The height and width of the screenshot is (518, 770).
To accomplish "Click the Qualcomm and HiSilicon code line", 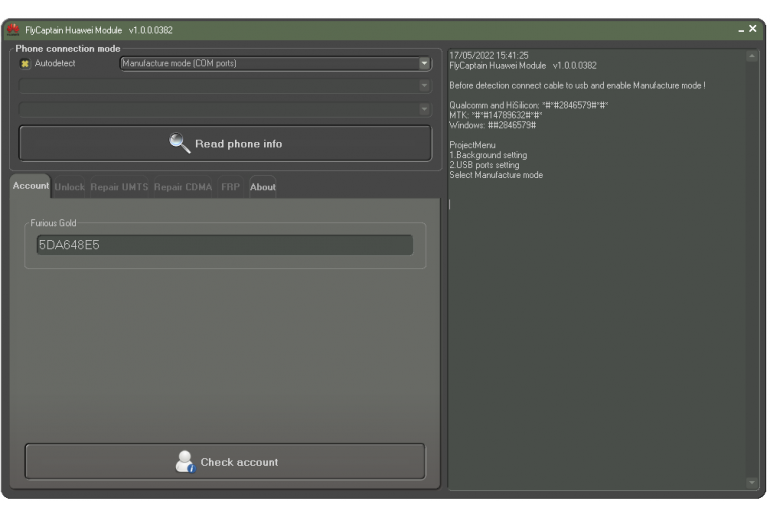I will coord(528,105).
